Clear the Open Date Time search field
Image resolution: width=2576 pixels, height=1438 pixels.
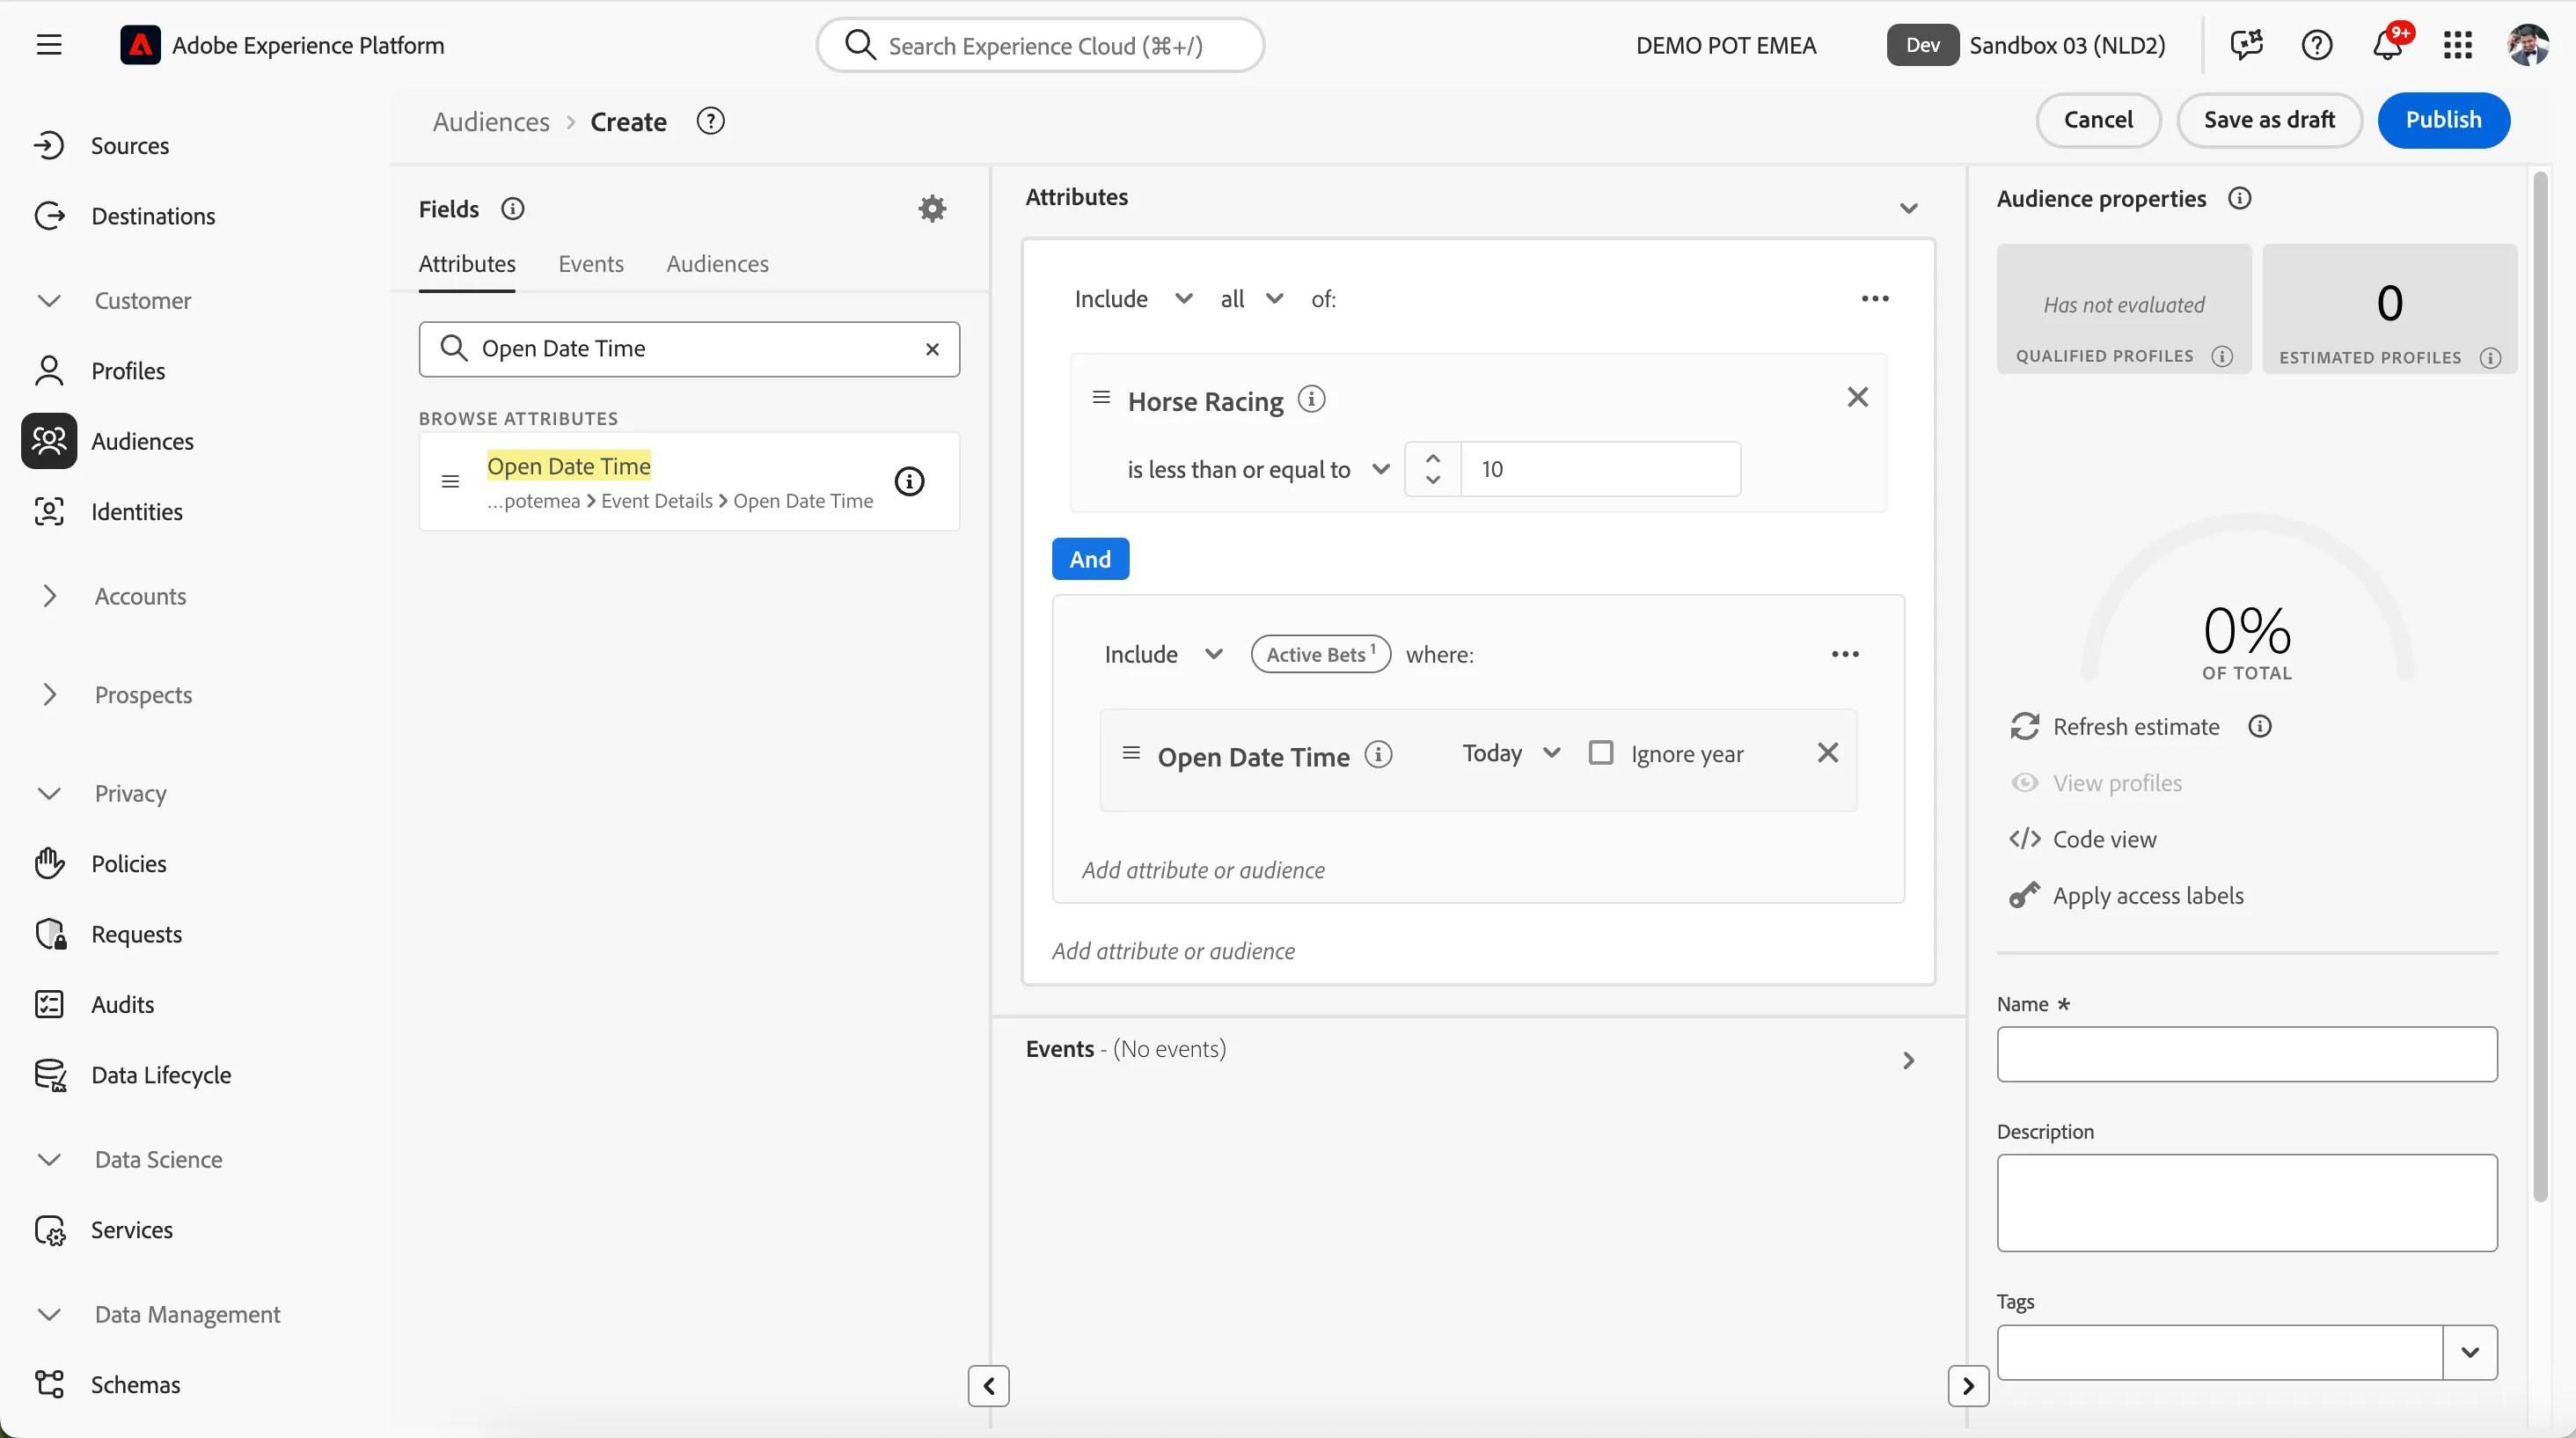[x=932, y=349]
